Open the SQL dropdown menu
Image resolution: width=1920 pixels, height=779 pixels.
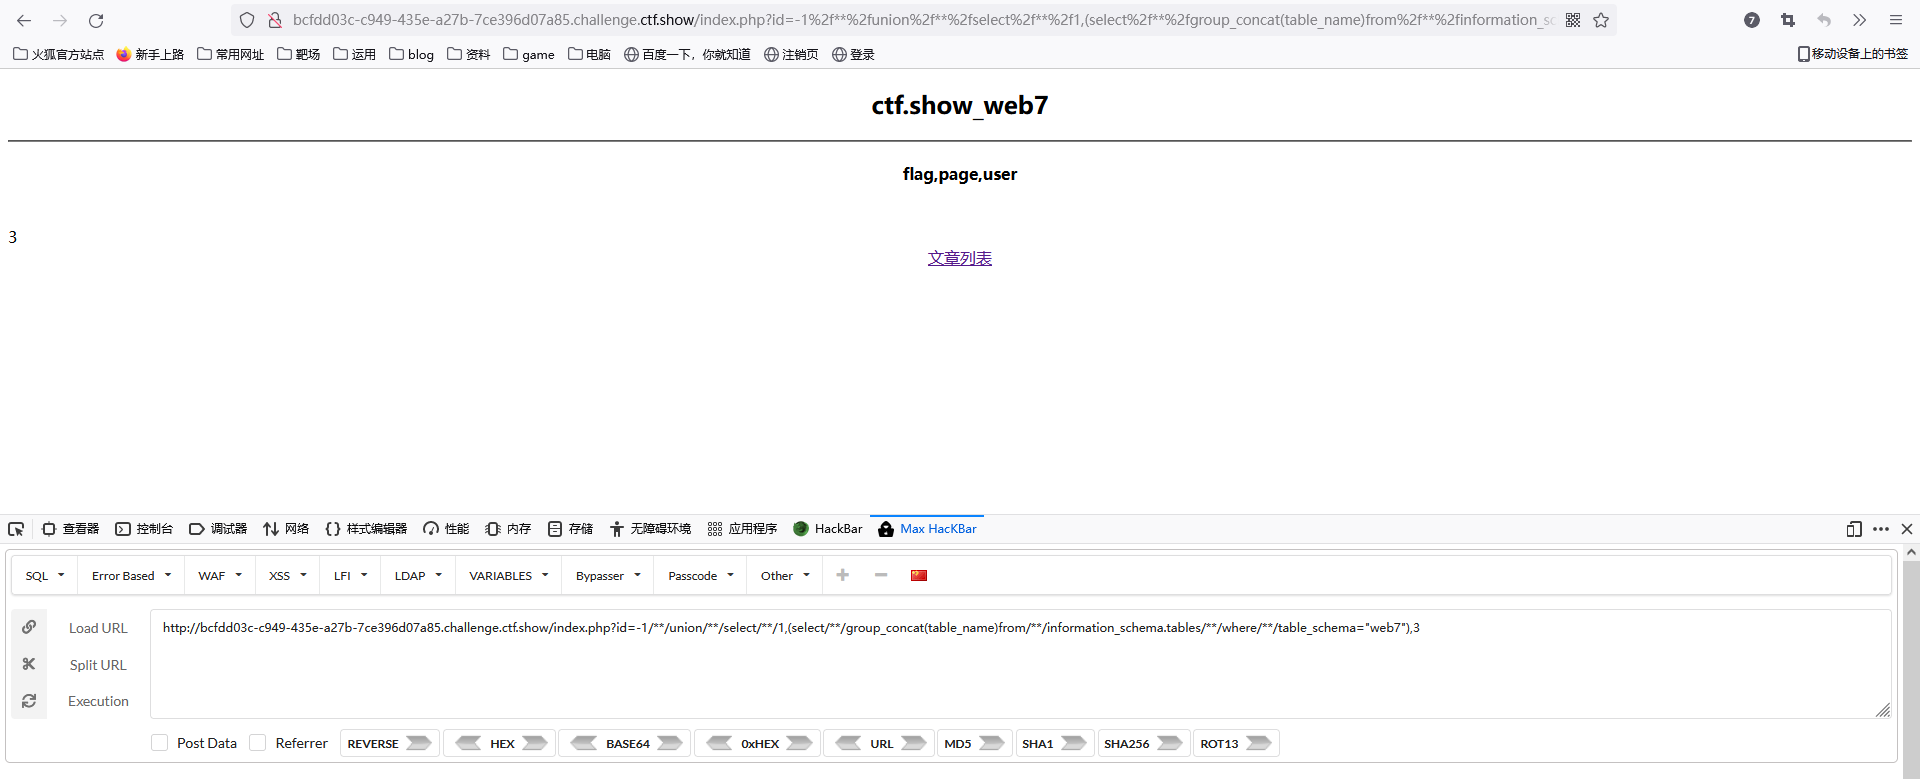(45, 575)
